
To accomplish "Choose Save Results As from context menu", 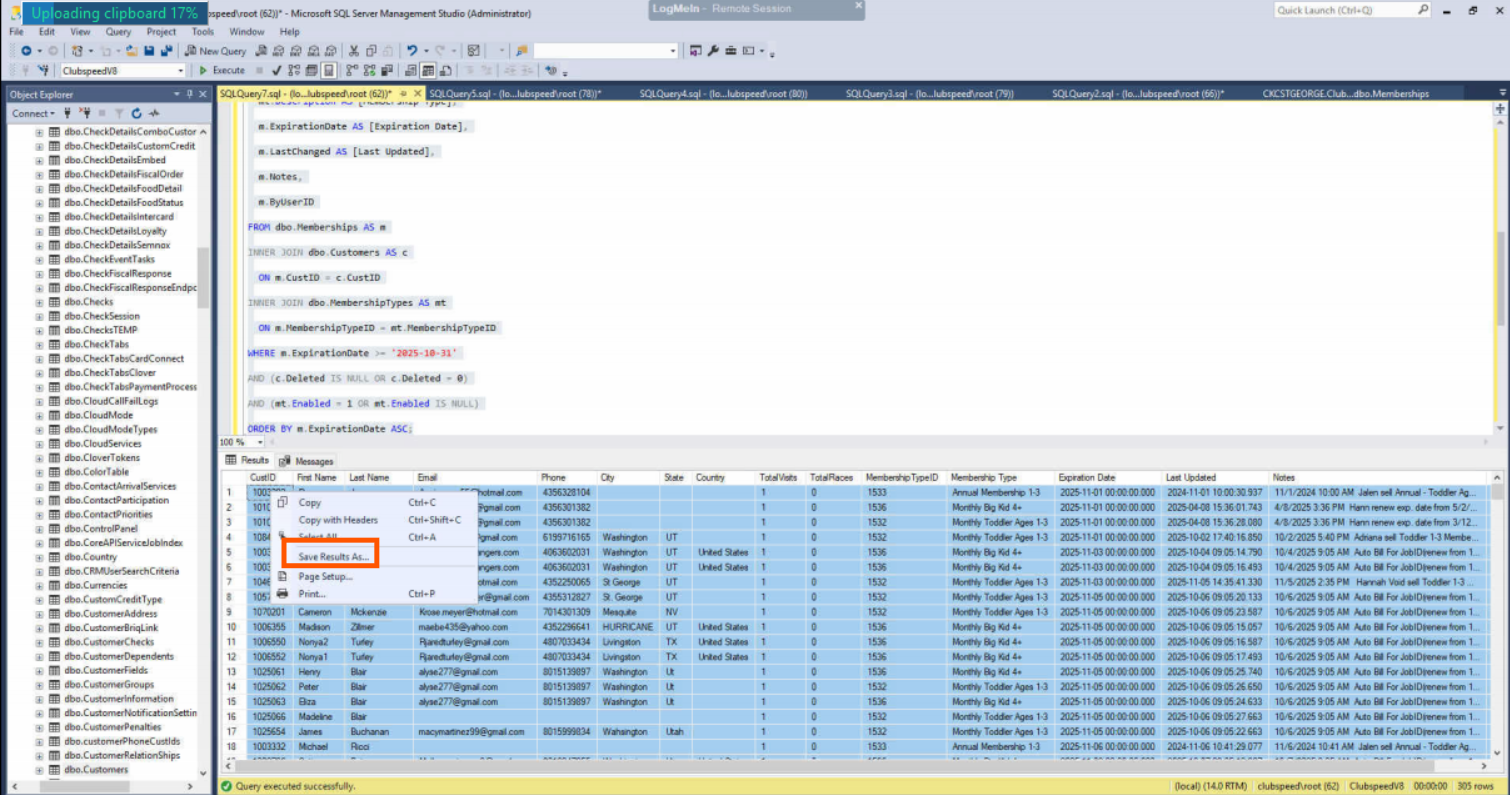I will [334, 556].
